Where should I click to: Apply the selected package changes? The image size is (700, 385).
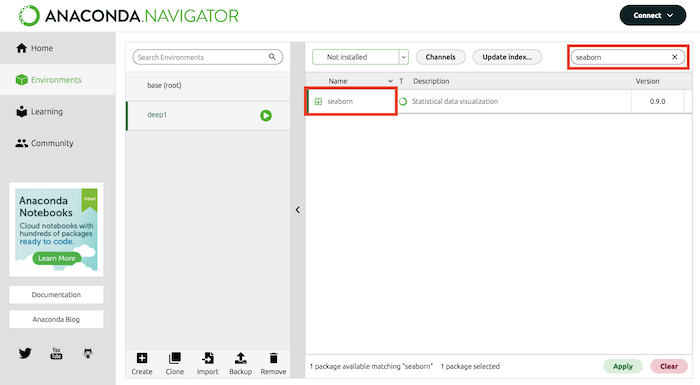[623, 366]
